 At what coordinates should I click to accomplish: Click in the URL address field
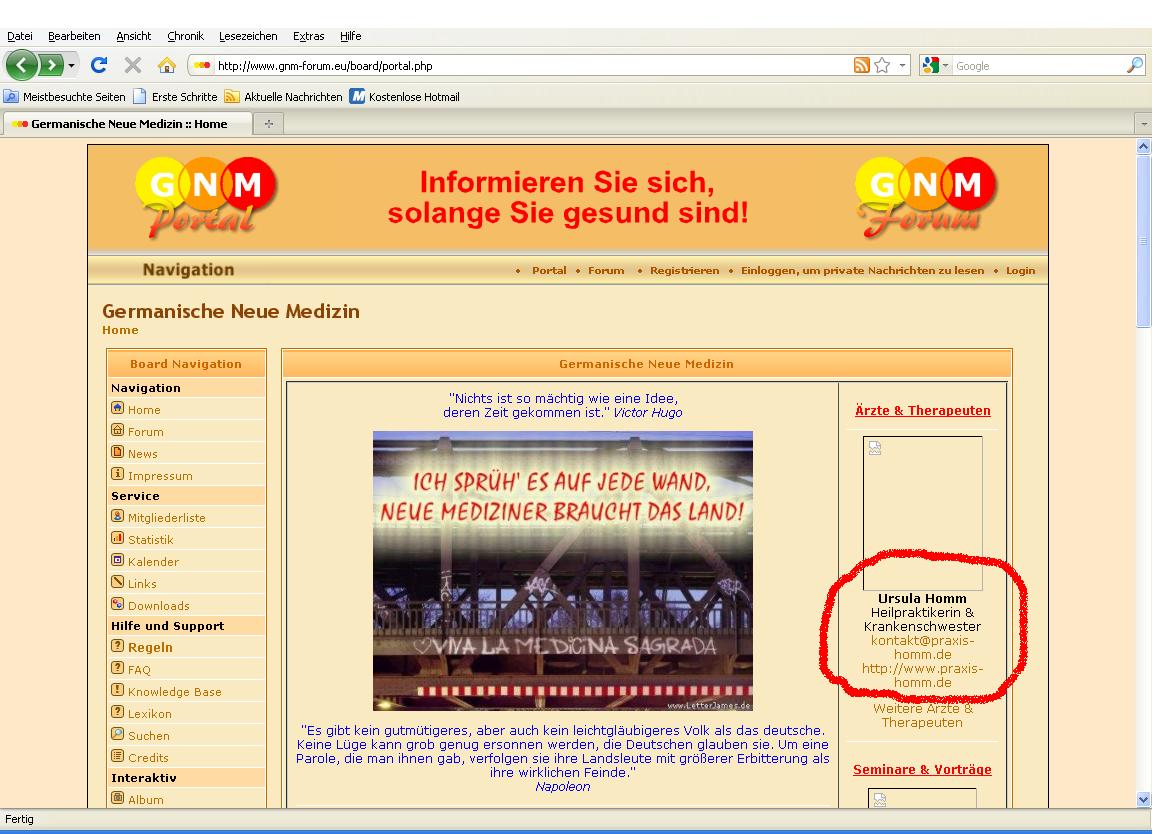point(520,66)
